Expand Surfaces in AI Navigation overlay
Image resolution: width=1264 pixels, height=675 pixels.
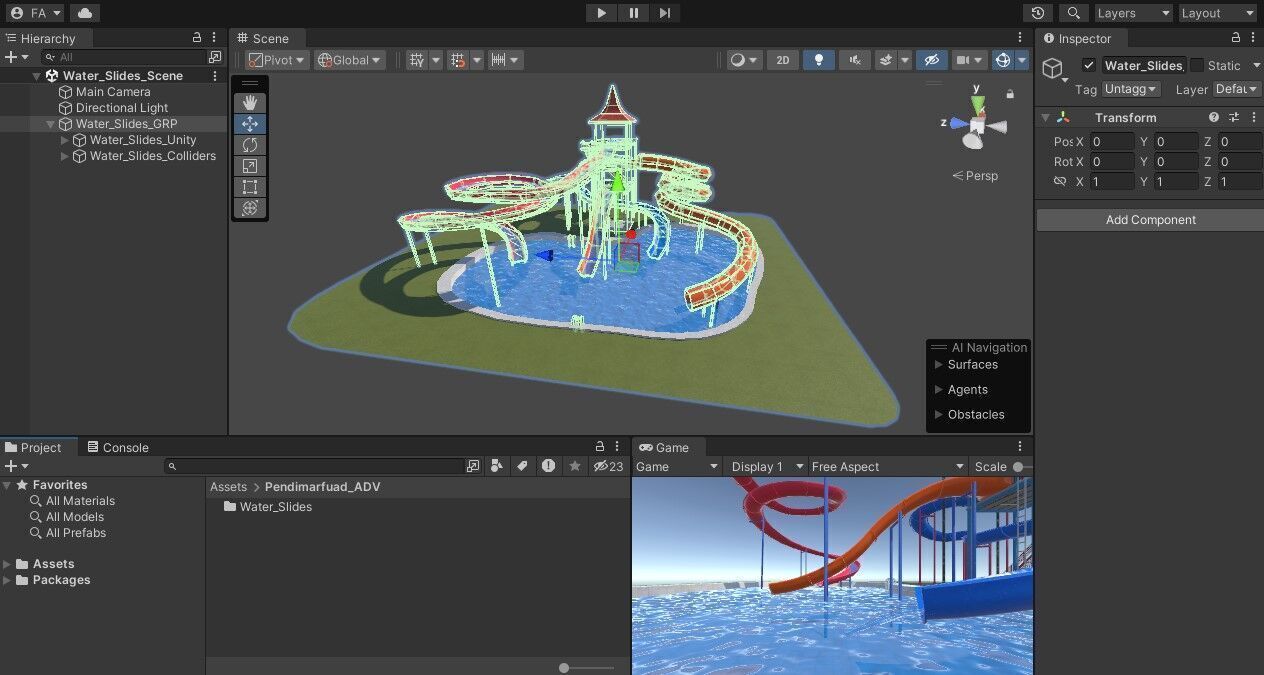click(939, 365)
